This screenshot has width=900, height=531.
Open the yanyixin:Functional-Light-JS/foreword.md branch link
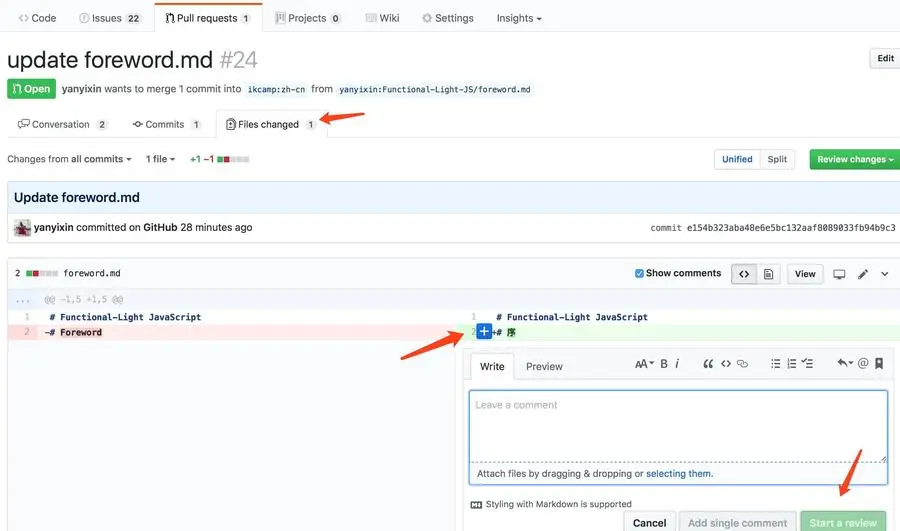tap(435, 90)
